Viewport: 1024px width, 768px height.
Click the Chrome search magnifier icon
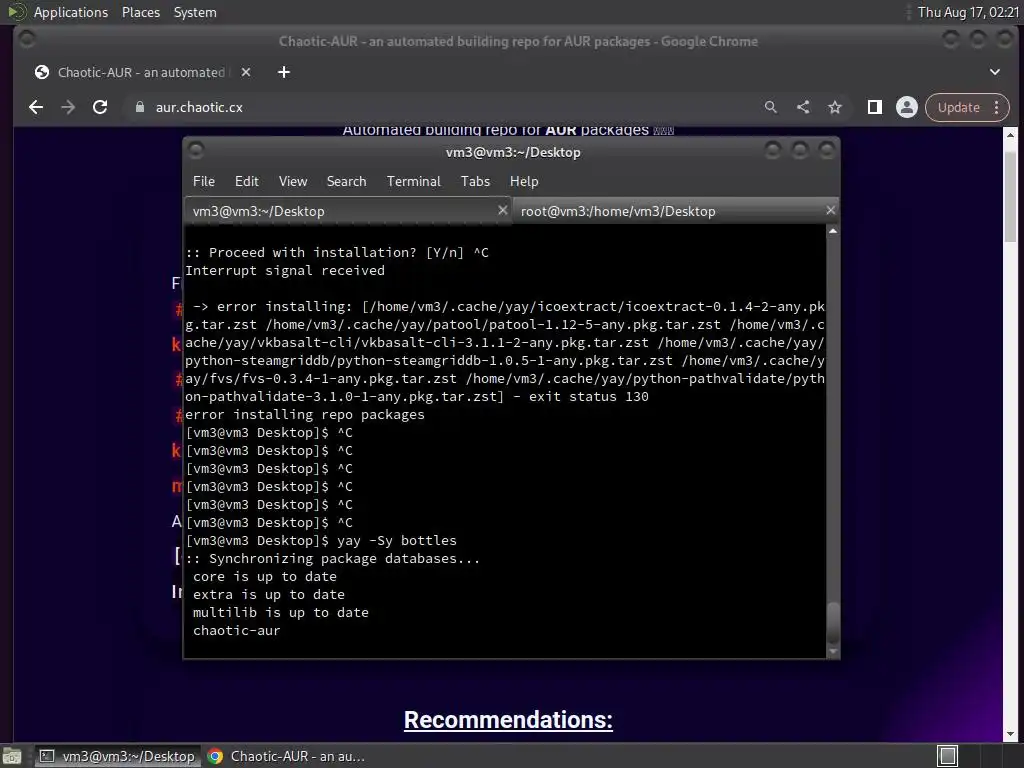point(771,107)
